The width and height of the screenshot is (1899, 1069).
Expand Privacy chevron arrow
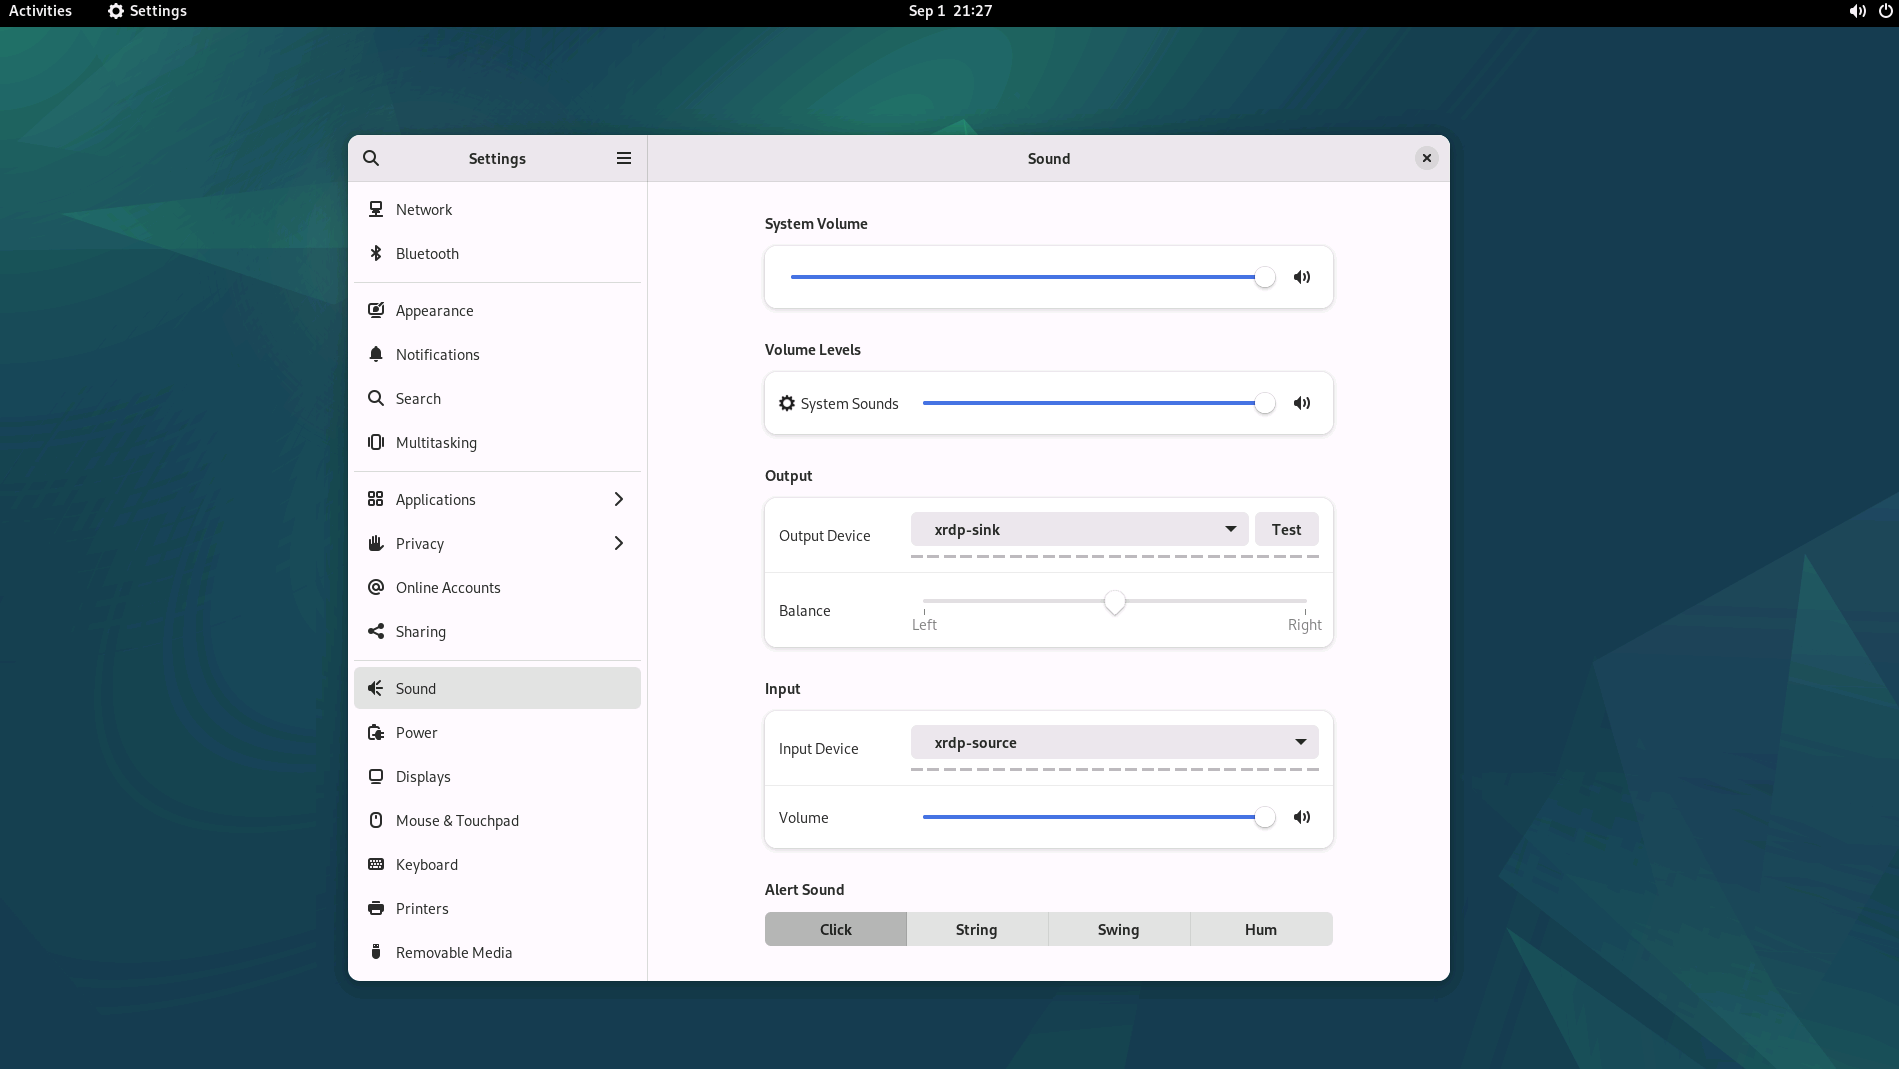[x=619, y=543]
